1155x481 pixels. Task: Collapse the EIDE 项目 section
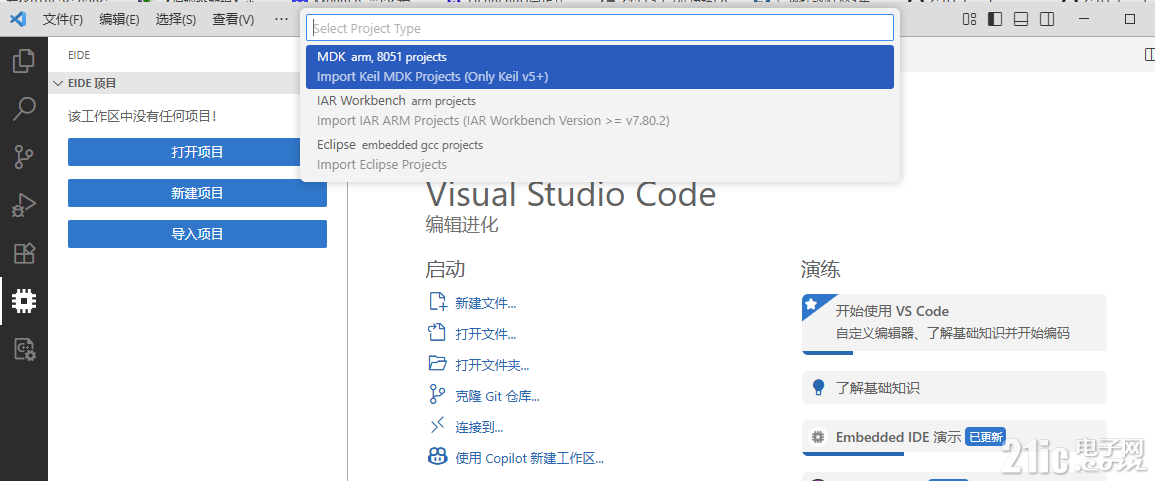click(58, 83)
